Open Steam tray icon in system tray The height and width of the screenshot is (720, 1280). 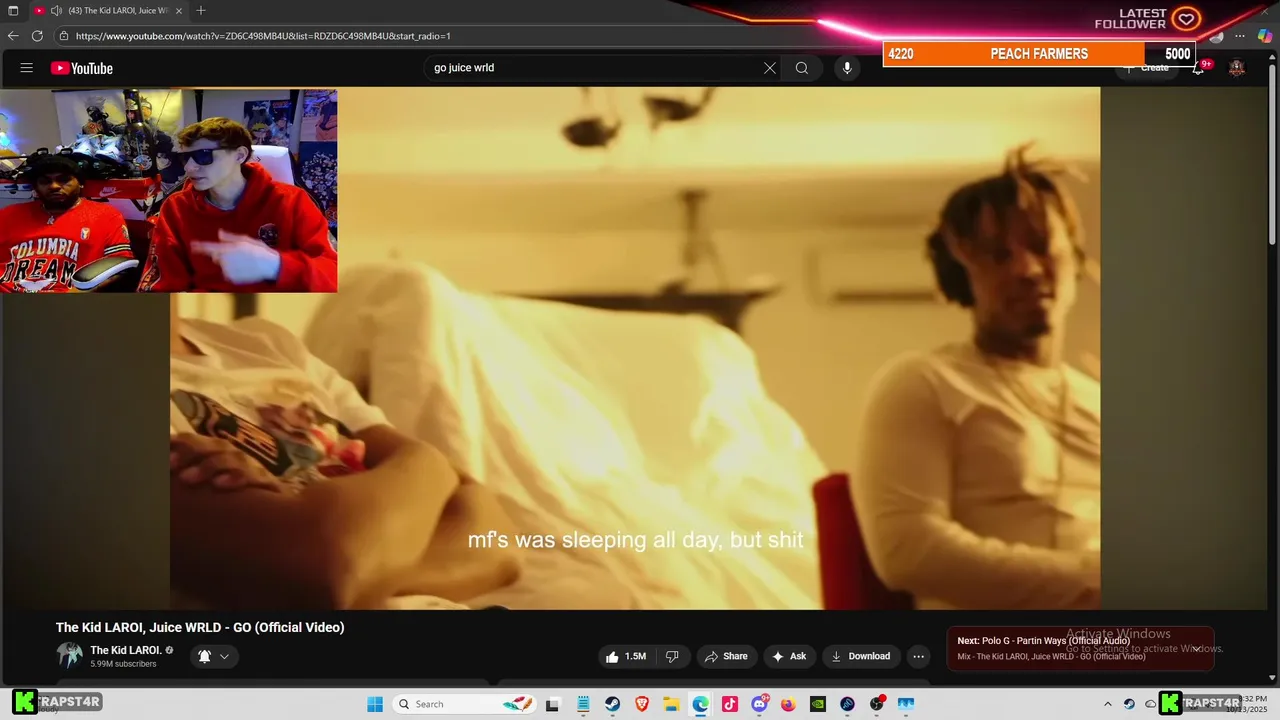tap(1129, 704)
